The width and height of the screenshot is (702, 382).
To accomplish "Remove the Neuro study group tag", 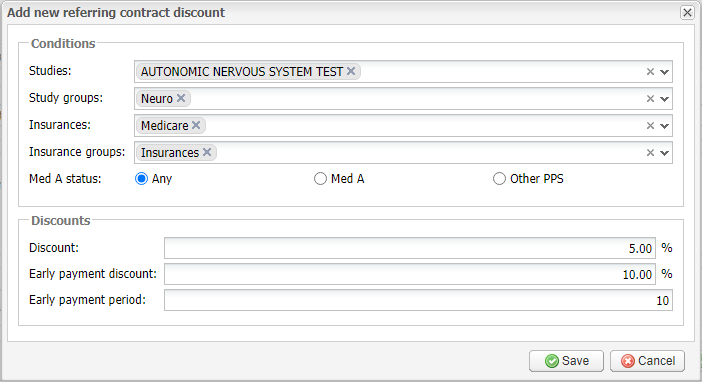I will coord(181,98).
